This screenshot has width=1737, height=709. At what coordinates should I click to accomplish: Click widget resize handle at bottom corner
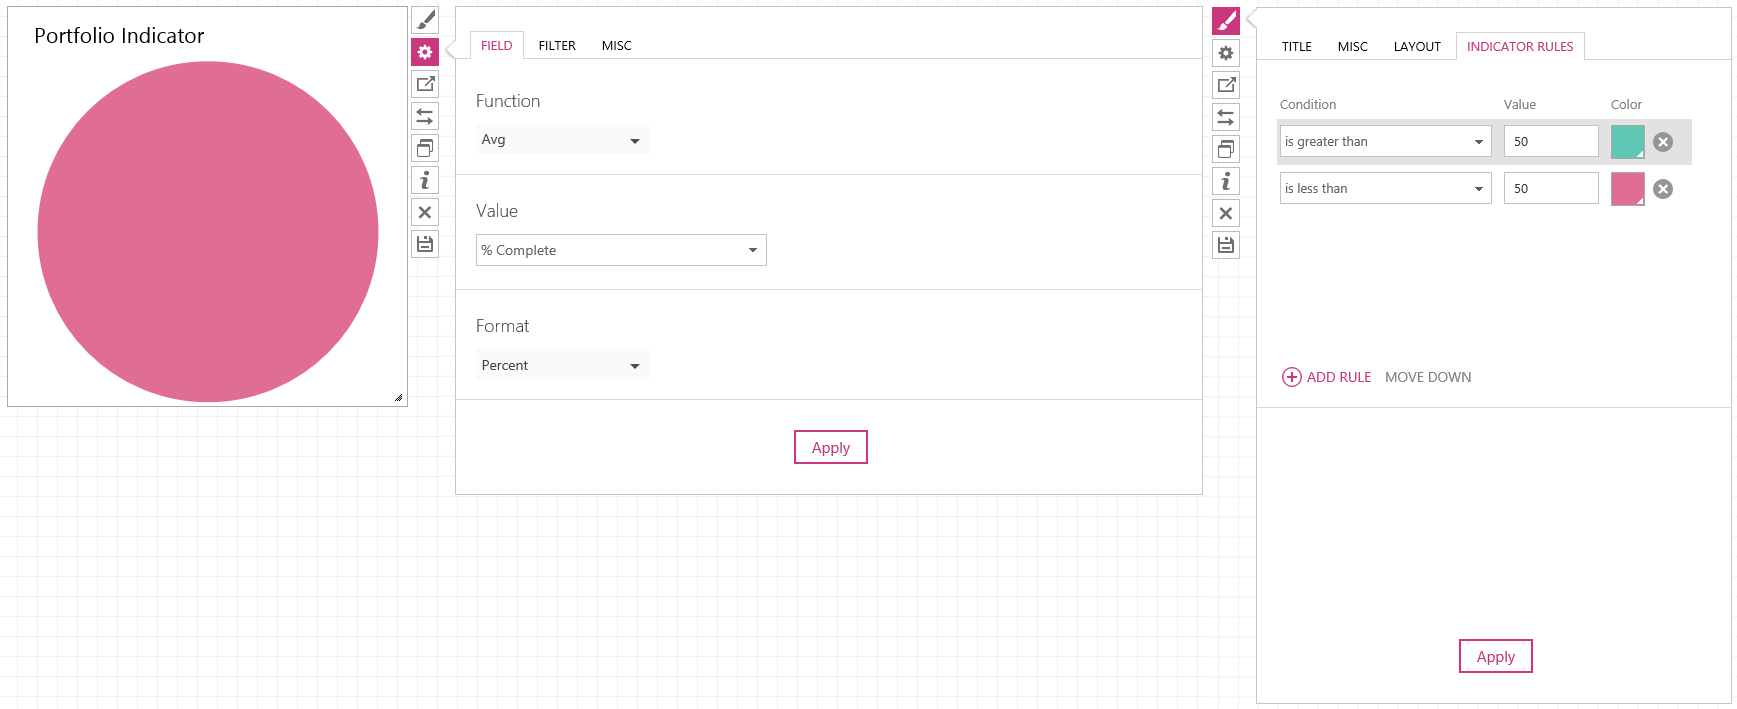tap(398, 397)
